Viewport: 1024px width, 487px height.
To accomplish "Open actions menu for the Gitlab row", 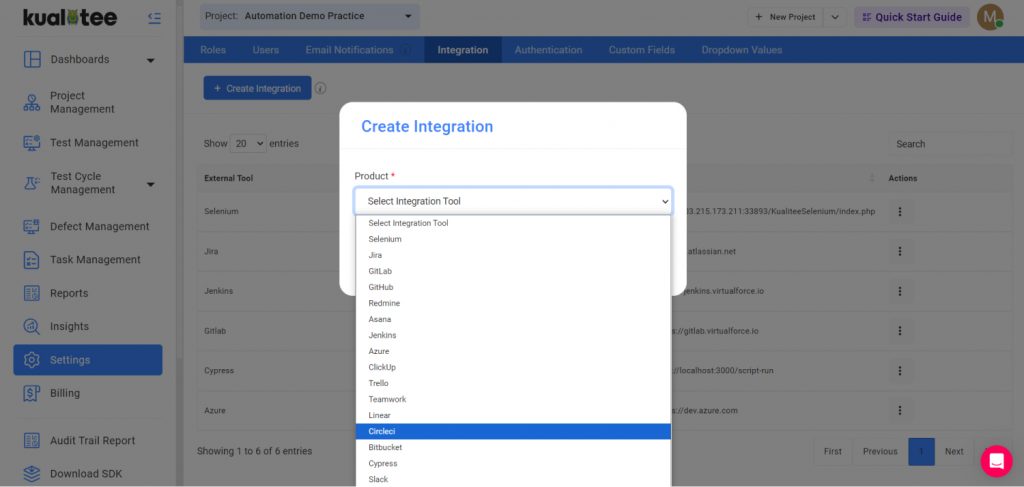I will 900,331.
